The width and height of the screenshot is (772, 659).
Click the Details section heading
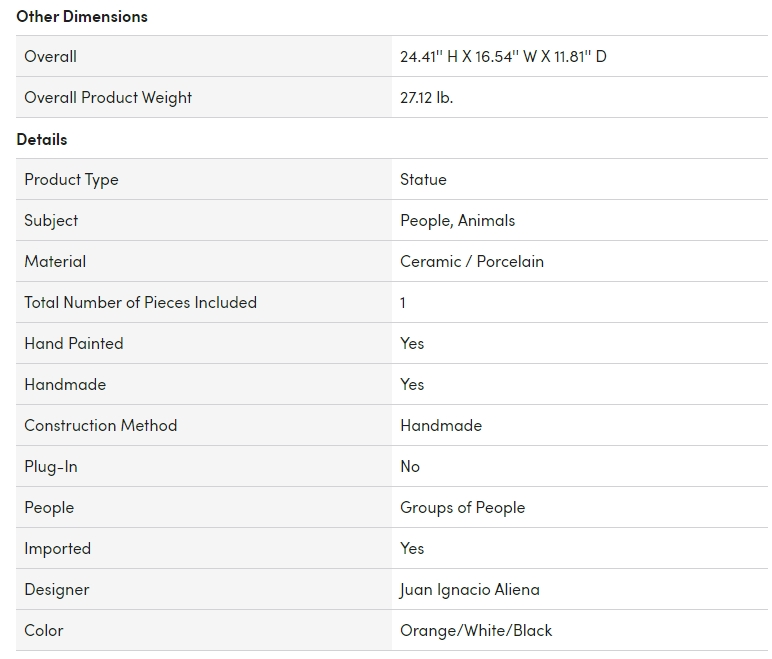point(42,139)
